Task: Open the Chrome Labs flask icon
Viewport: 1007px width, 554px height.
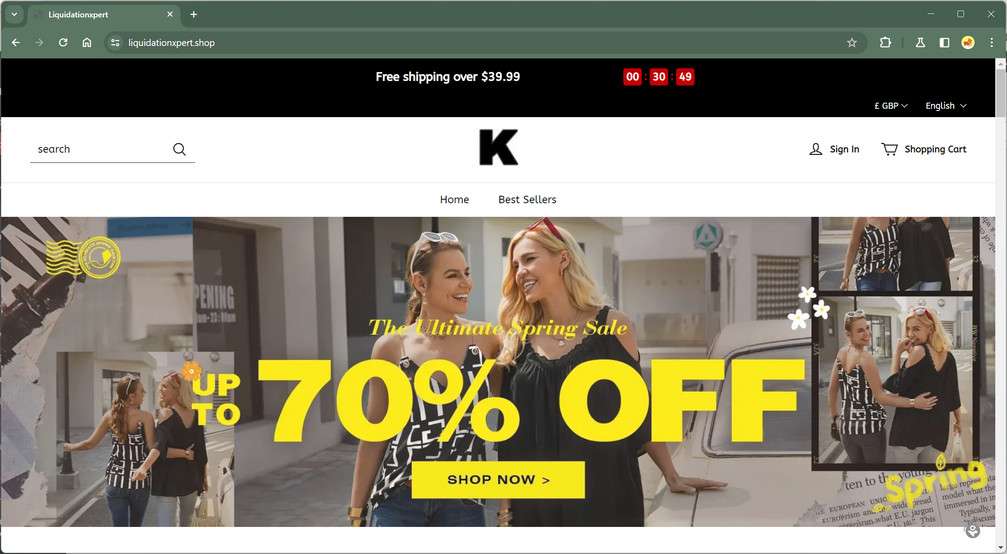Action: click(920, 42)
